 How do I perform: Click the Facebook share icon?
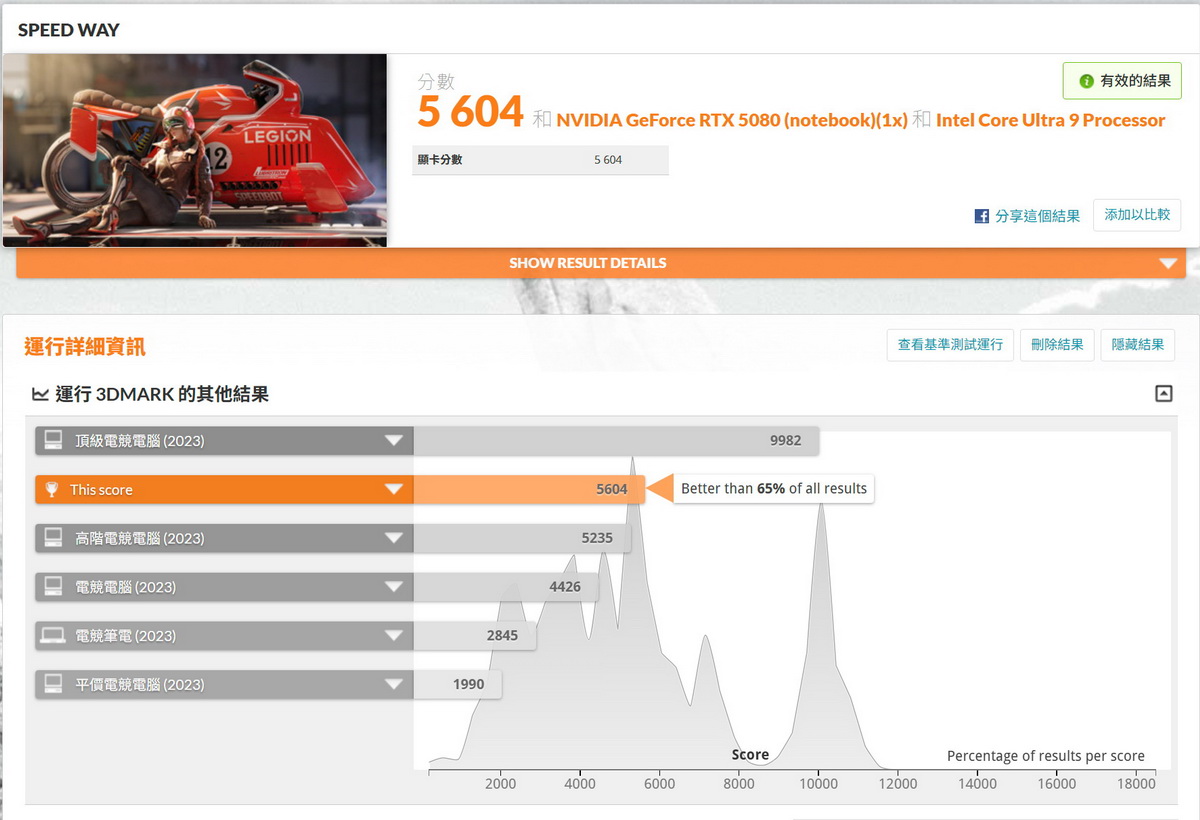pos(982,216)
